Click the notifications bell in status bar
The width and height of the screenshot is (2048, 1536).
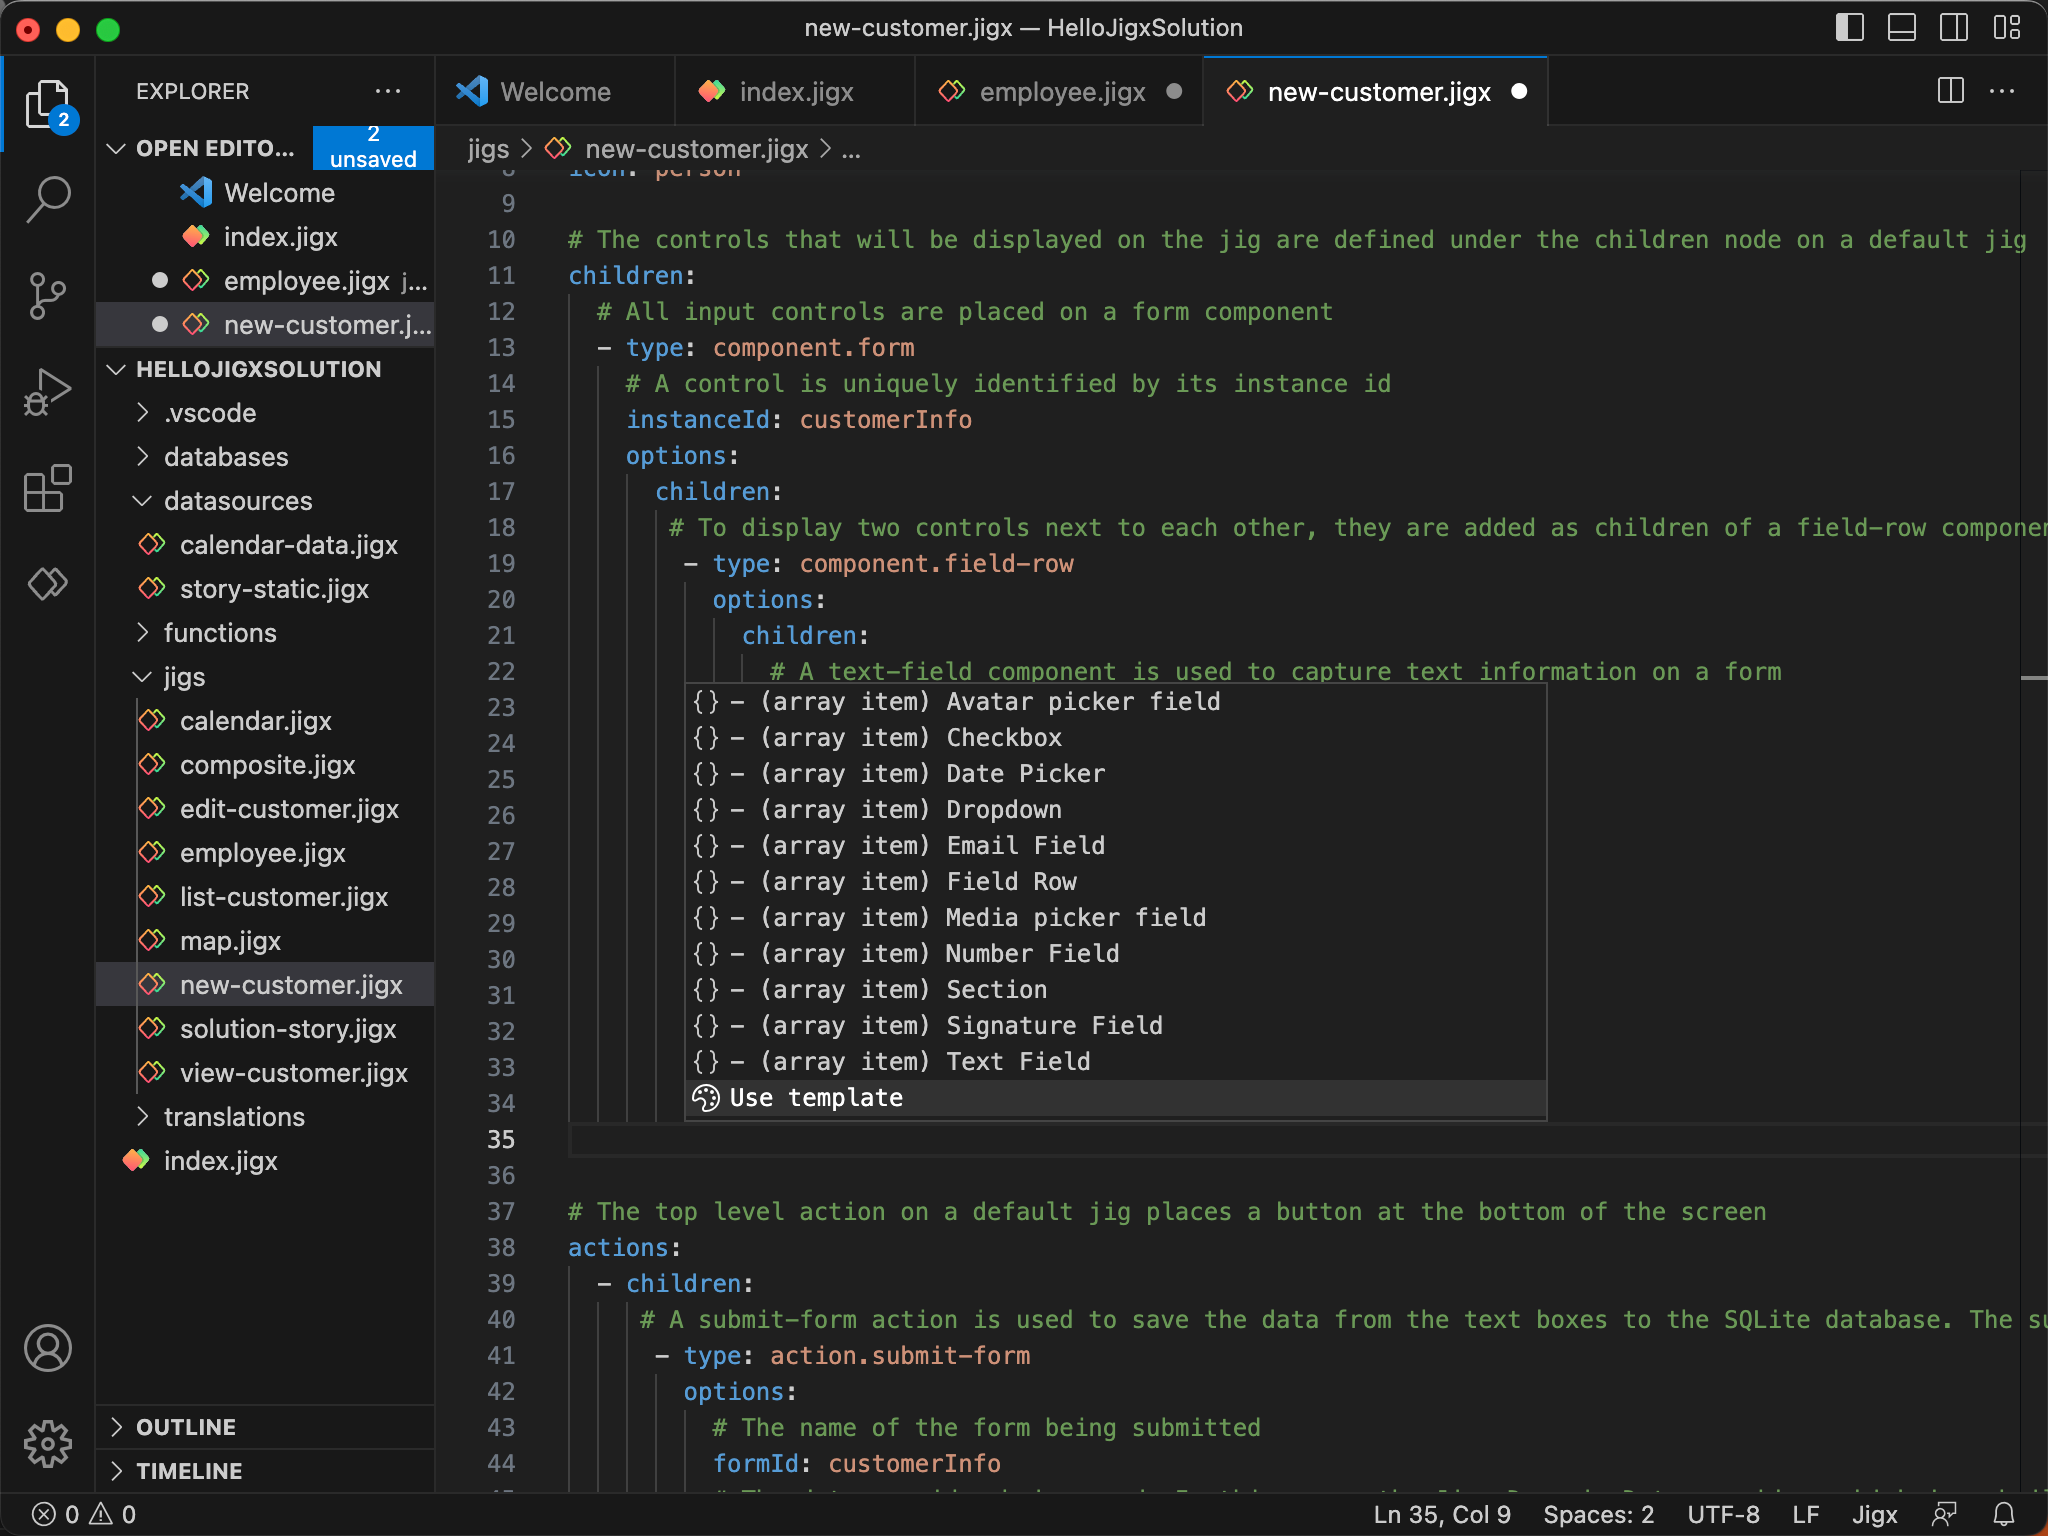click(2004, 1514)
